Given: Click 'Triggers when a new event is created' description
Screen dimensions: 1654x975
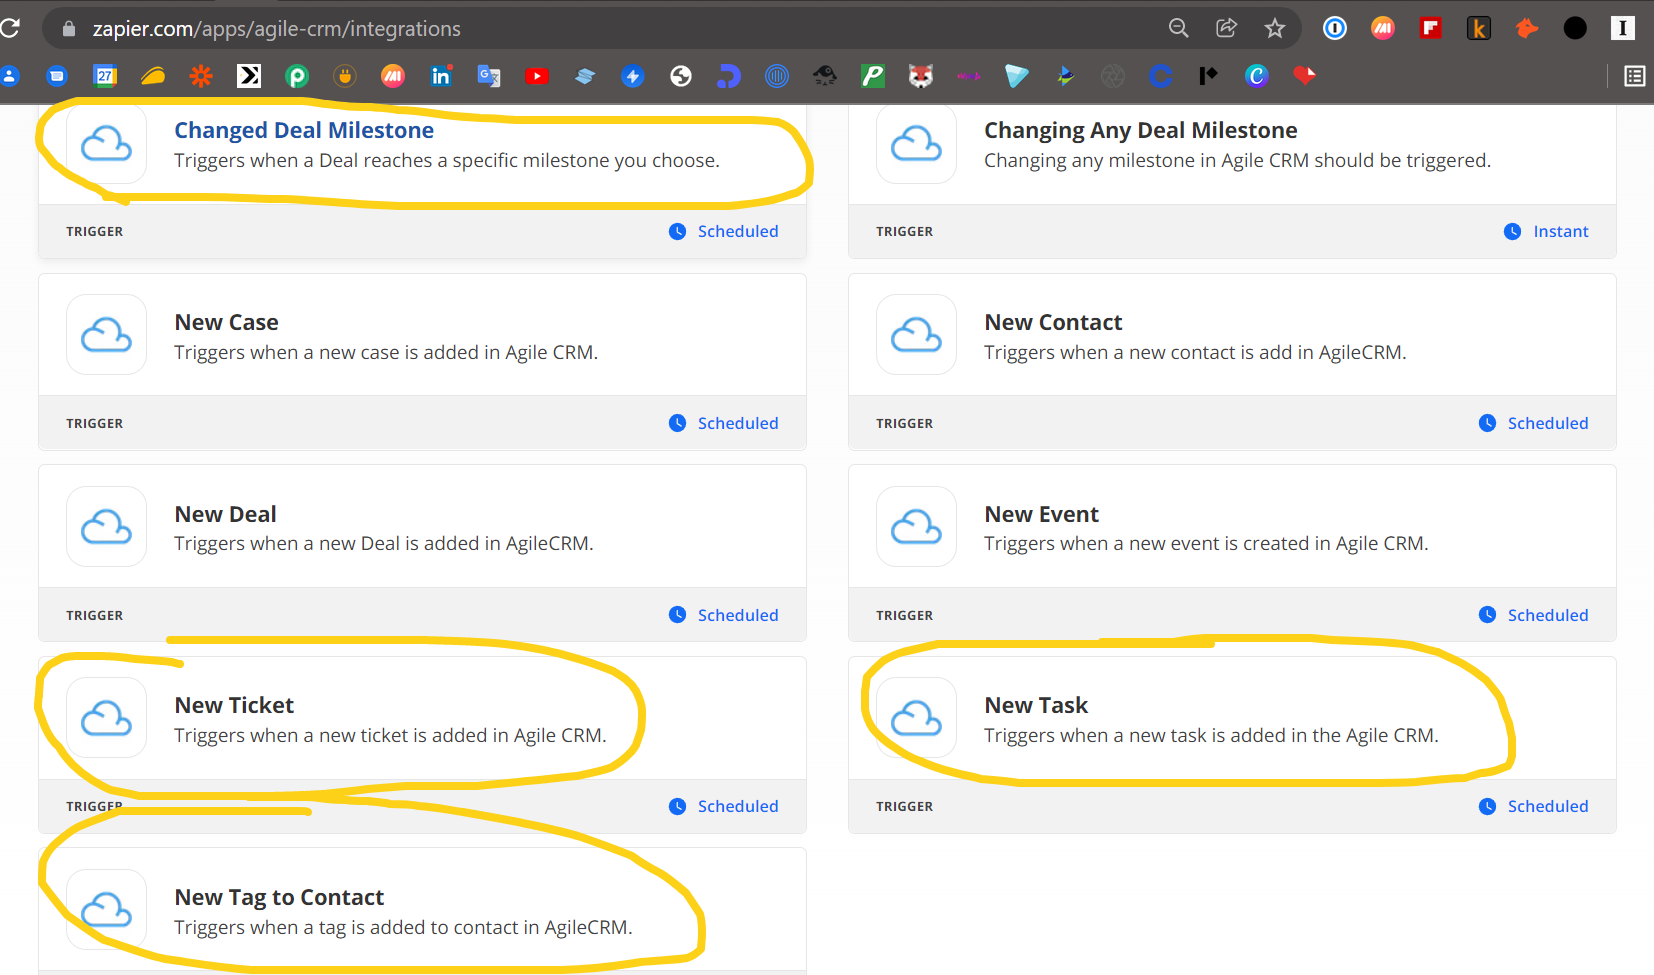Looking at the screenshot, I should coord(1206,543).
